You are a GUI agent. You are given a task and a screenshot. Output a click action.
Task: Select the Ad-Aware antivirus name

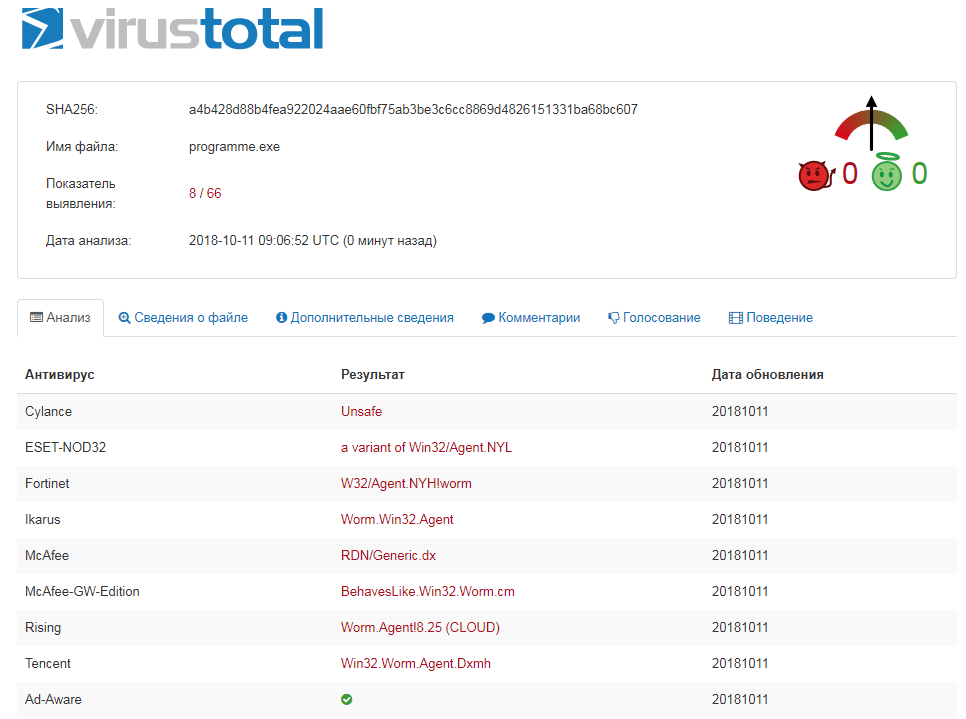(53, 699)
